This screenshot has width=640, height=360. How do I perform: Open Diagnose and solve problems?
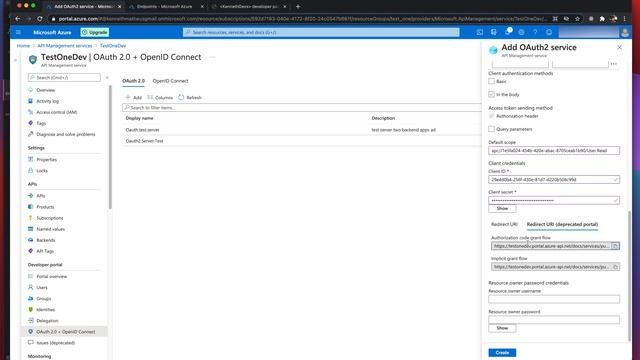click(x=65, y=134)
